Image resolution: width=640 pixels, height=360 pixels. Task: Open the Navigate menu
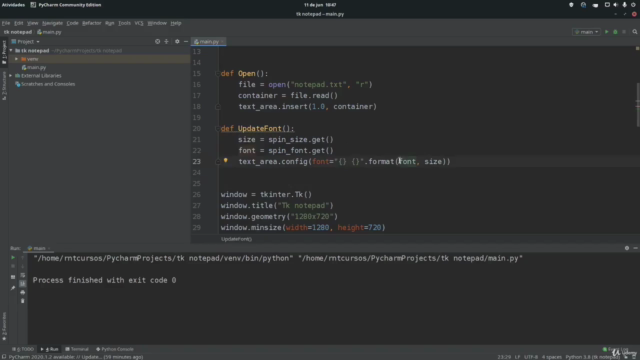tap(52, 23)
